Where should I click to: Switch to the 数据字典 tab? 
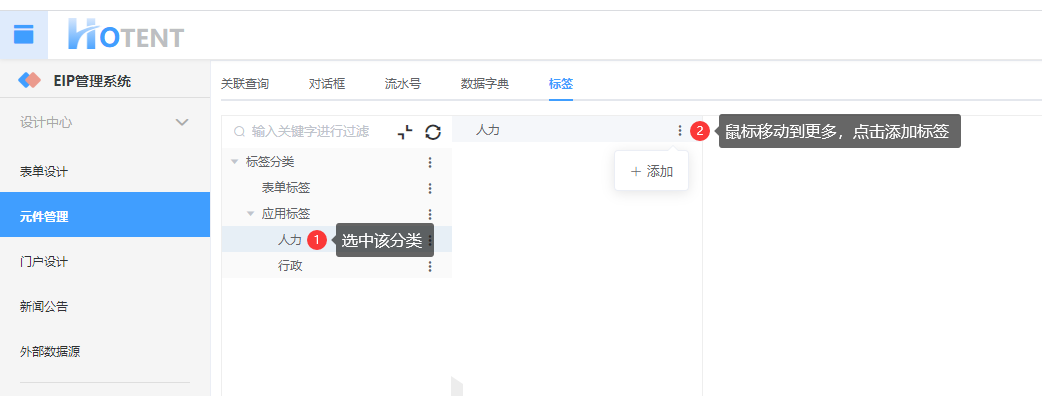point(484,84)
